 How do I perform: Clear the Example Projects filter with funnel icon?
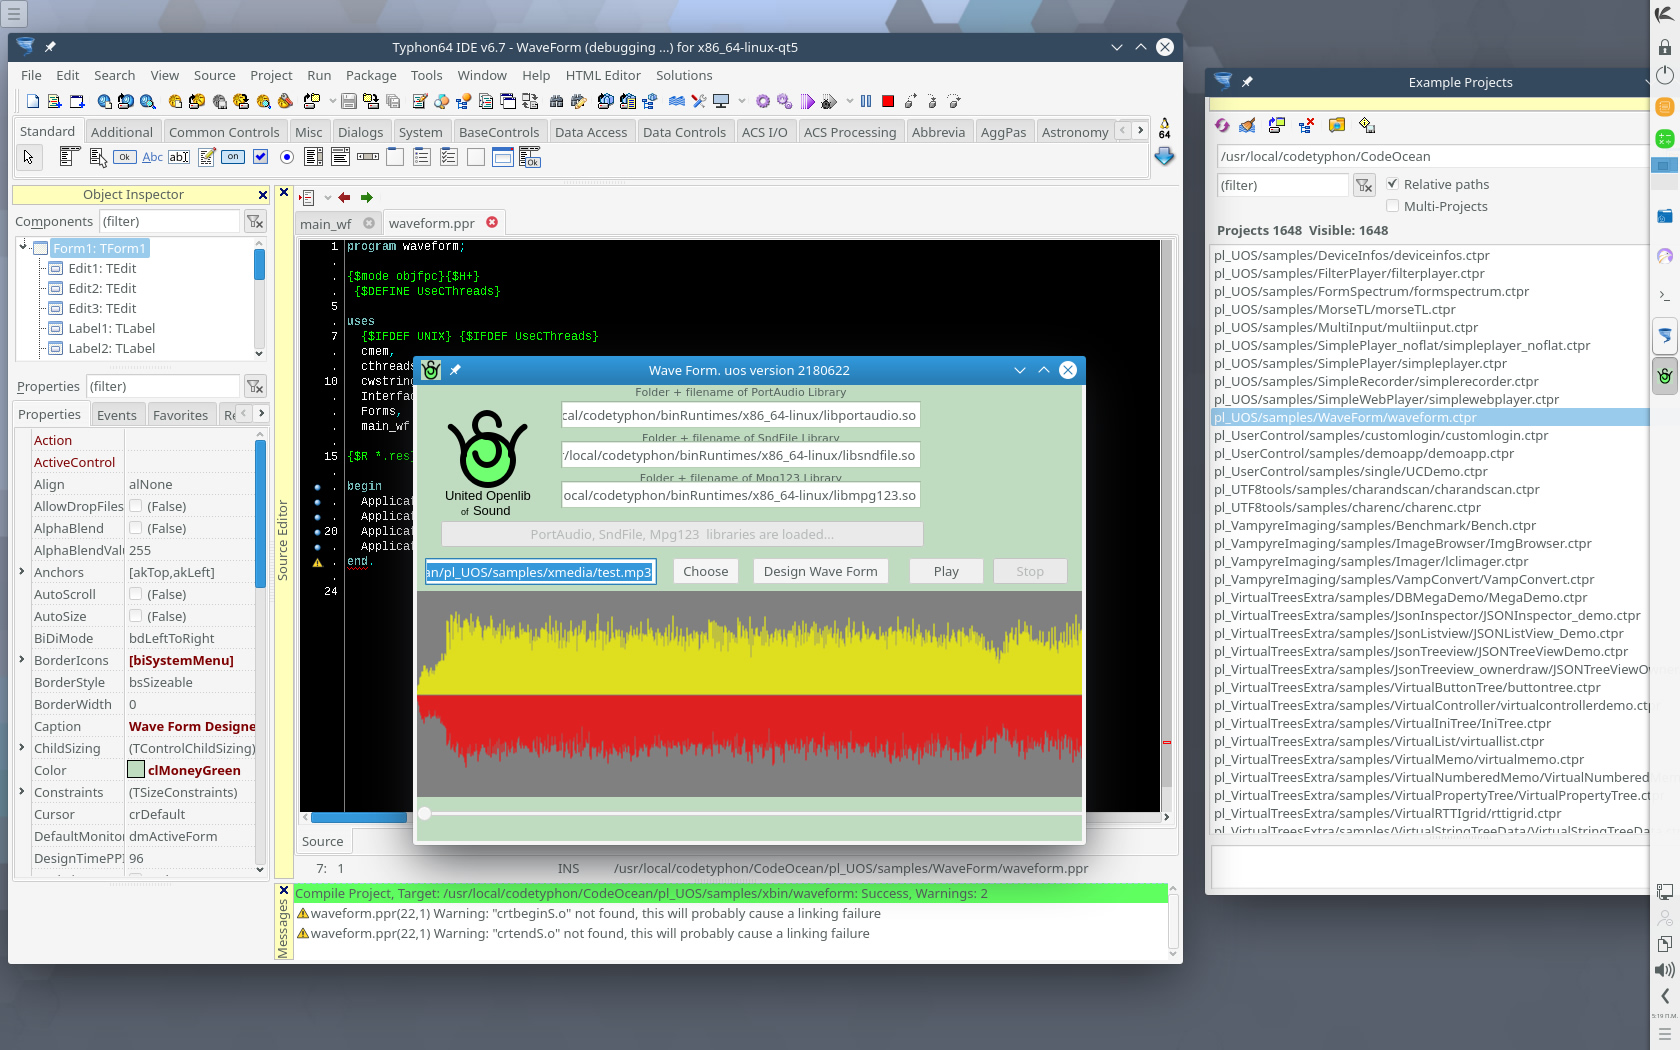pos(1364,185)
